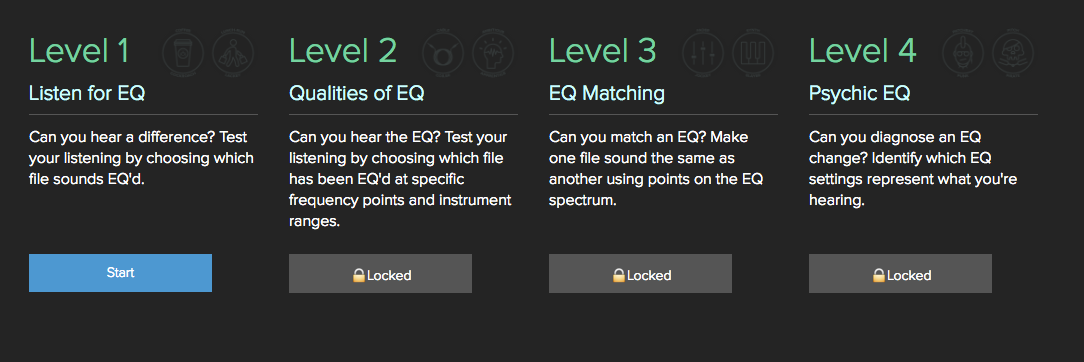
Task: Select the Level 1 heading
Action: 79,52
